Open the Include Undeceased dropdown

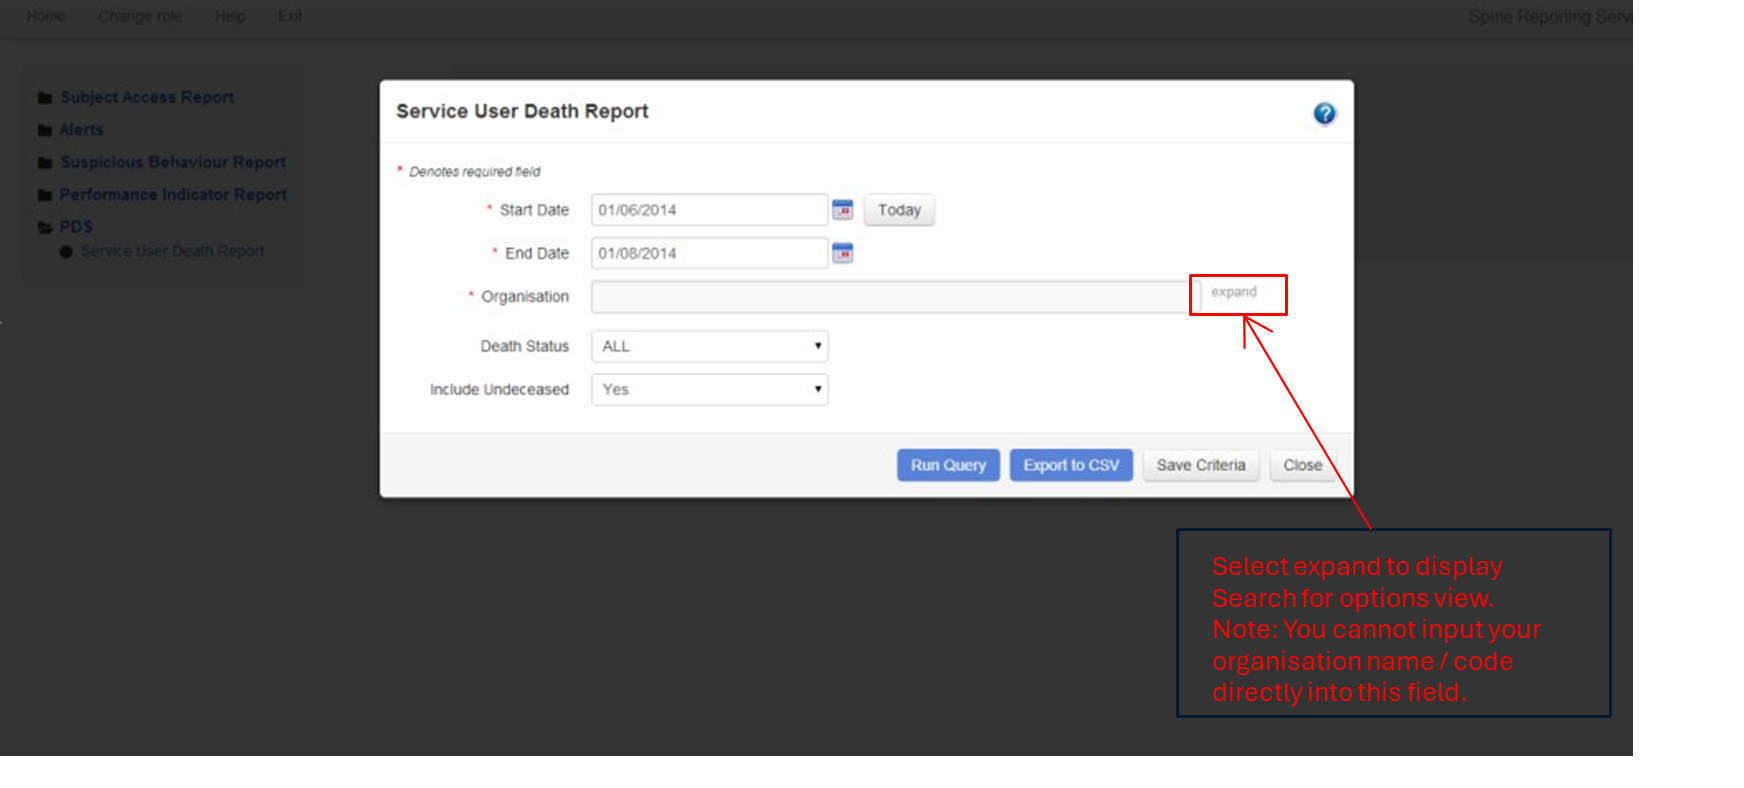[x=710, y=389]
